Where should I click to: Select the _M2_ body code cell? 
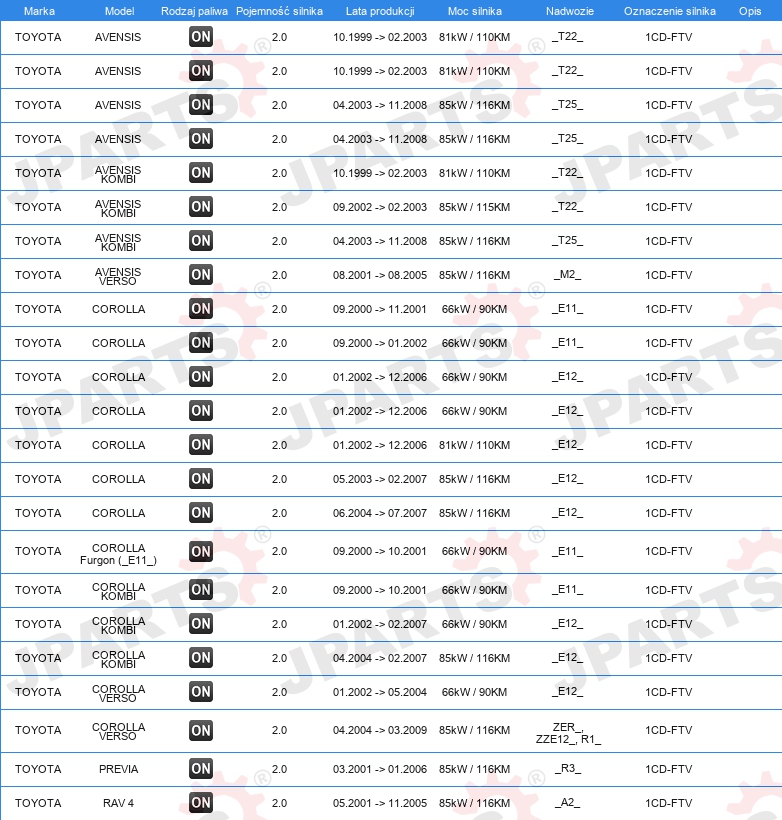[568, 275]
